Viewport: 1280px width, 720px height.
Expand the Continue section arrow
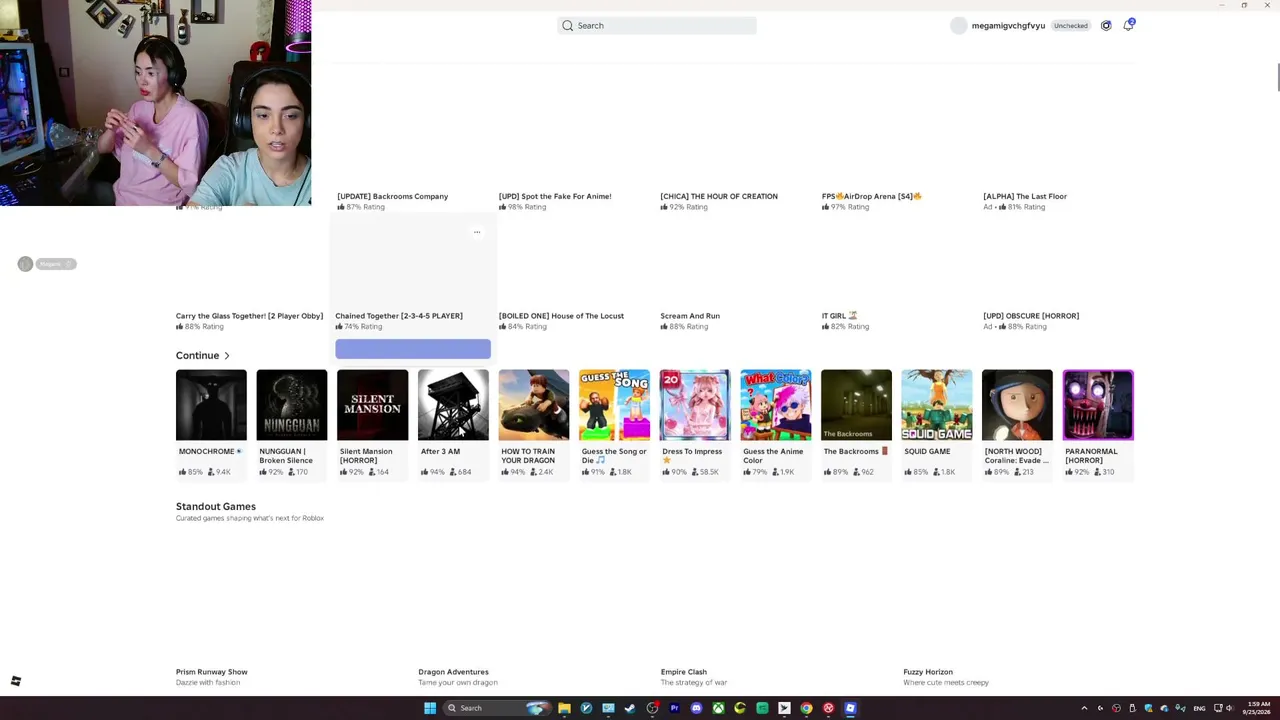(x=227, y=356)
